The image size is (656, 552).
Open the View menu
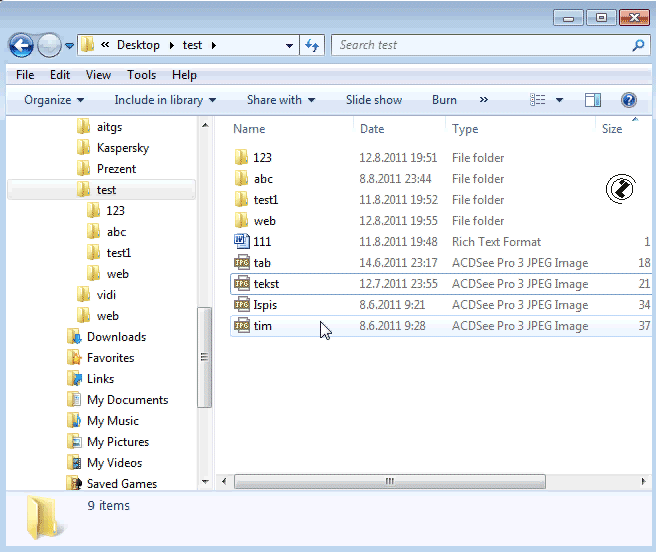(x=98, y=75)
